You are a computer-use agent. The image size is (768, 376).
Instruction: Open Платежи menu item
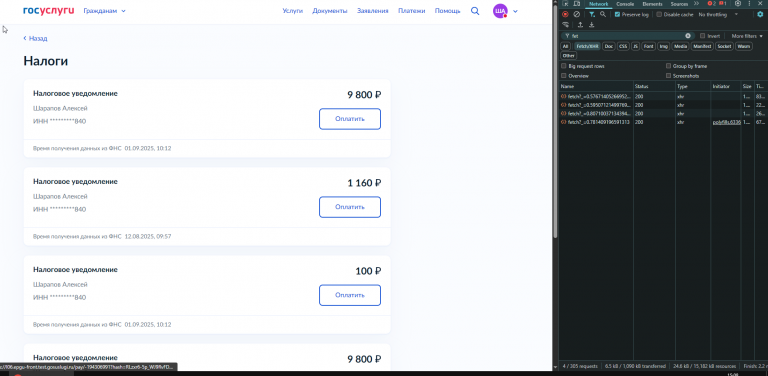point(411,11)
